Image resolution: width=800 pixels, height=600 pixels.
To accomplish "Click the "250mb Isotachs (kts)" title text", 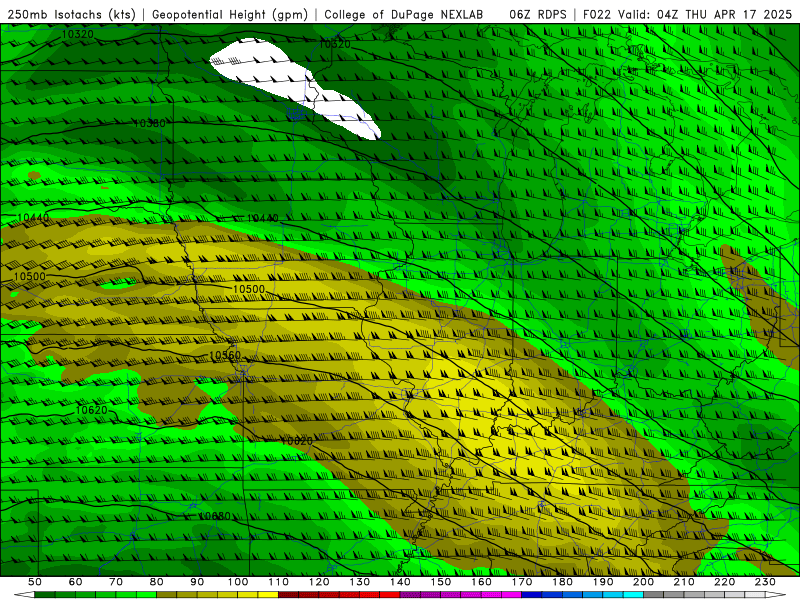I will (x=72, y=15).
